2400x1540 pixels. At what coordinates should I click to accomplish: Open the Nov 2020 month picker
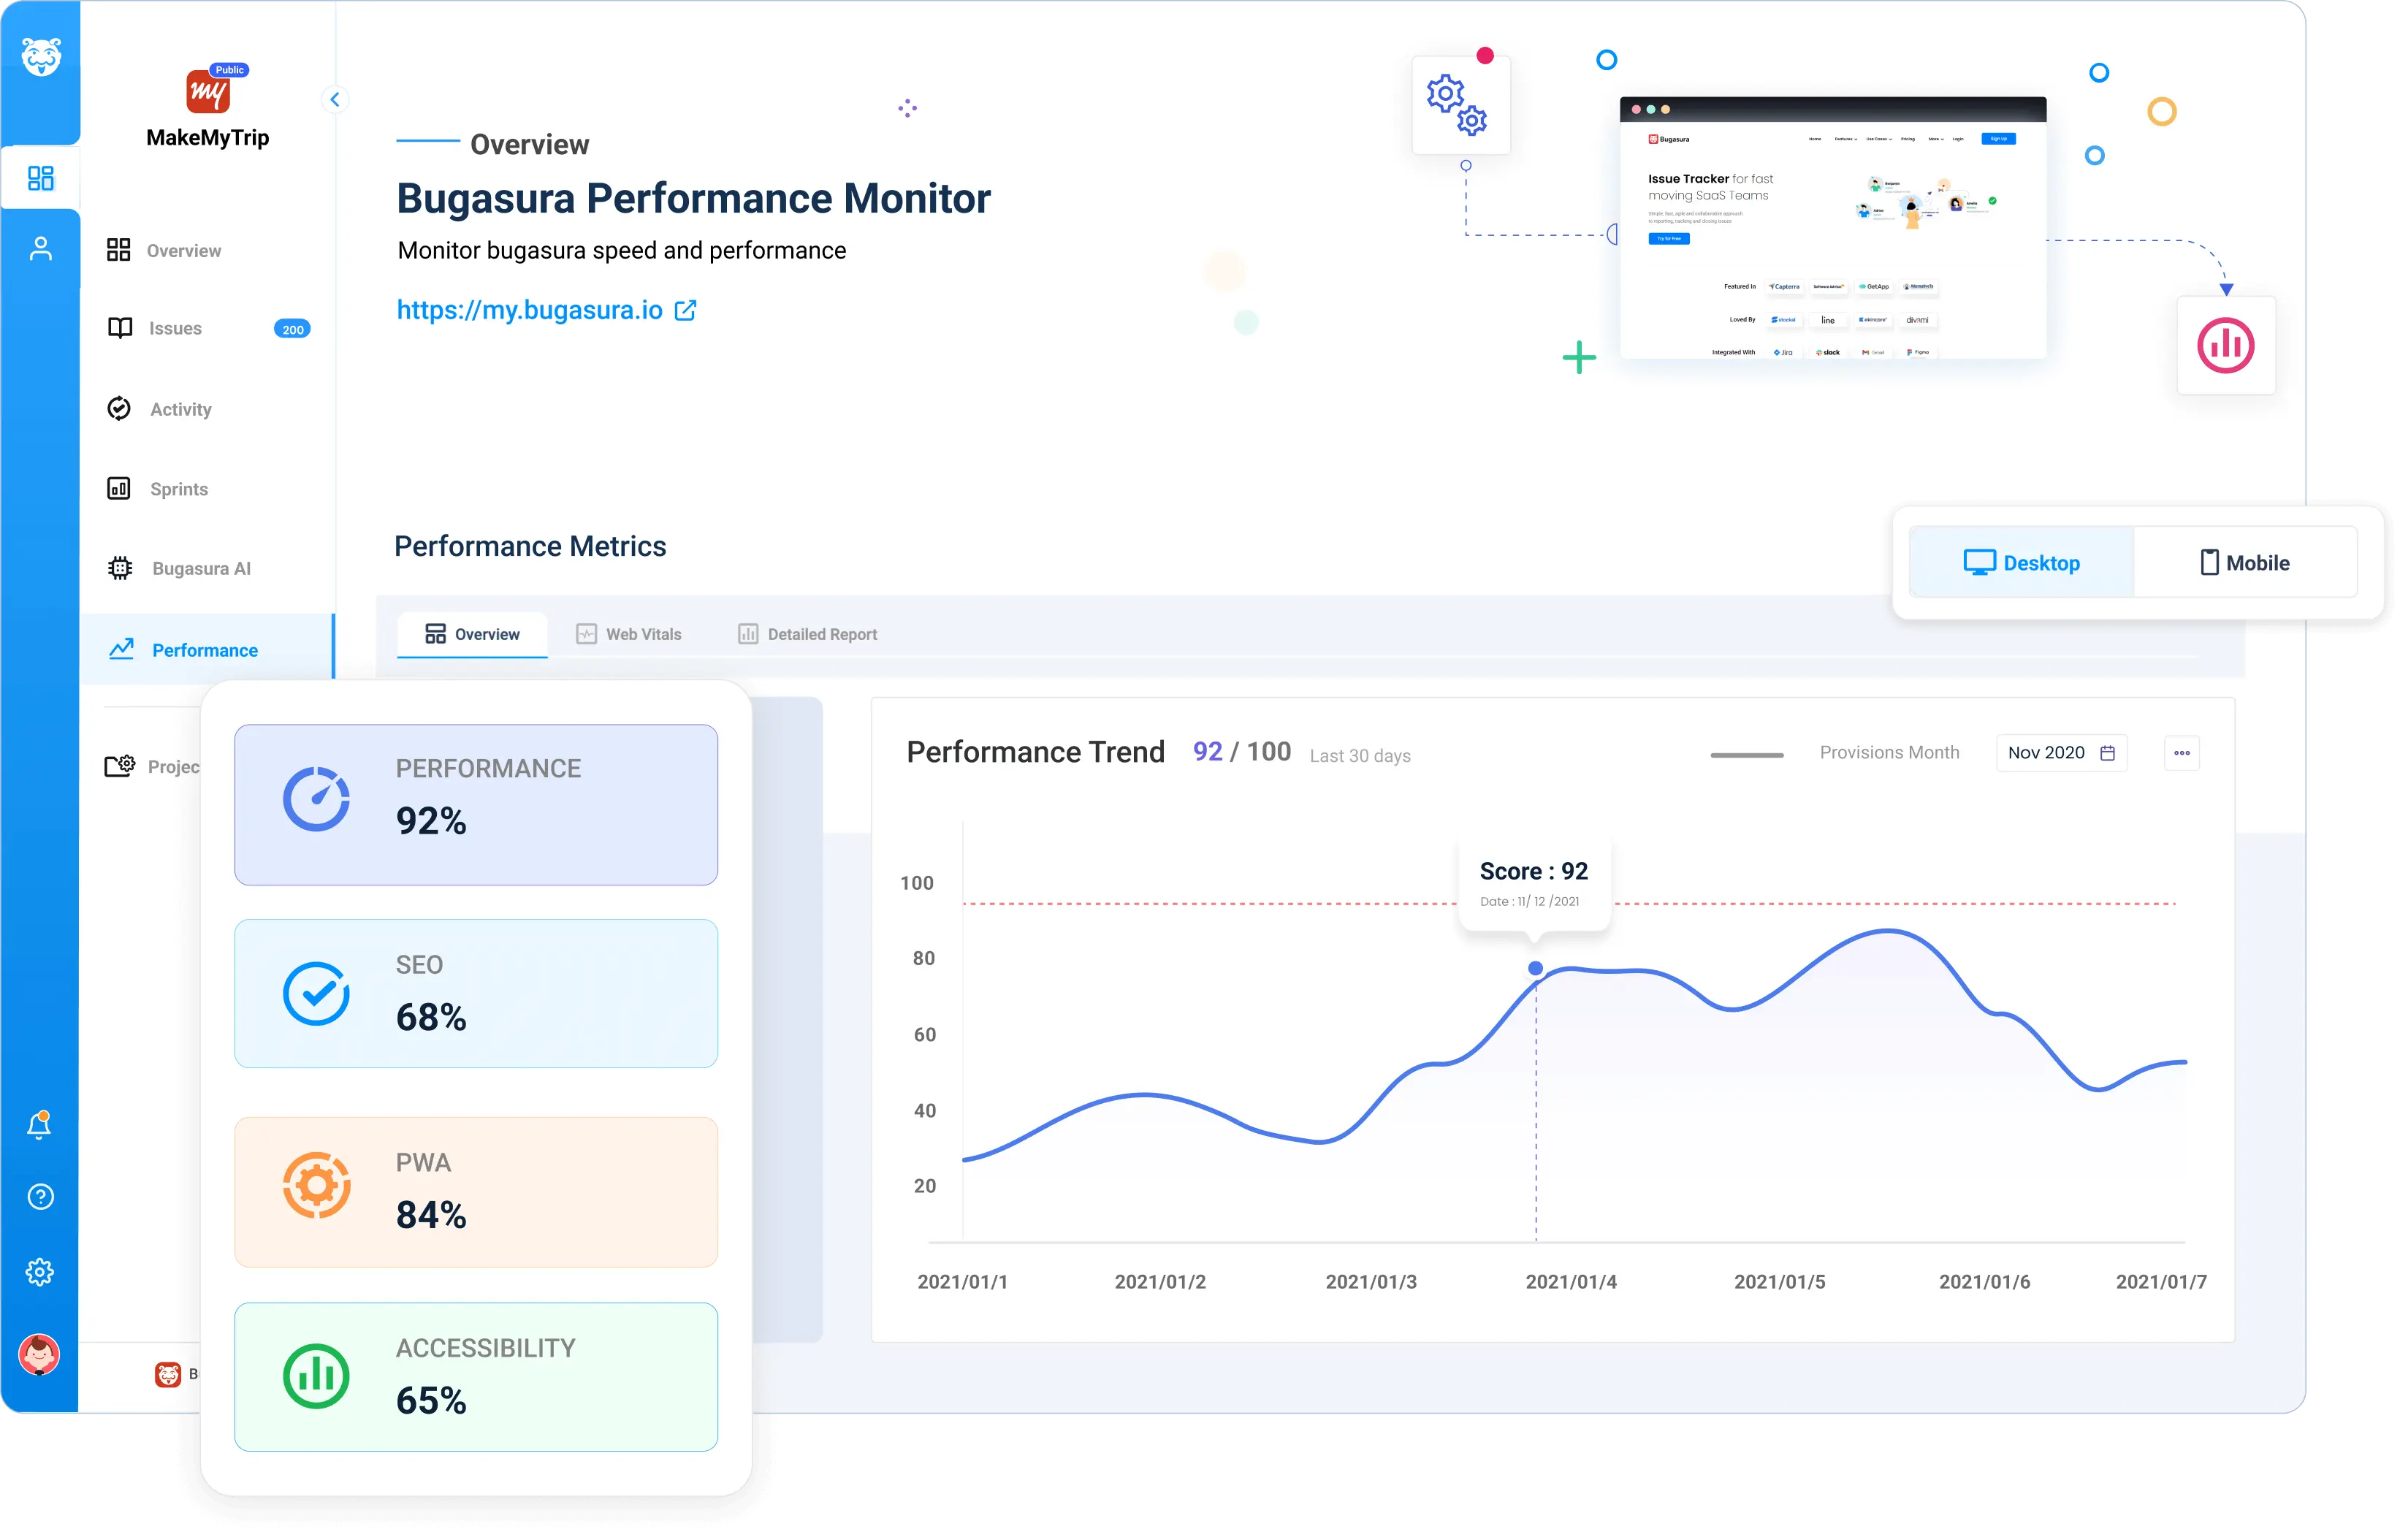(2061, 753)
